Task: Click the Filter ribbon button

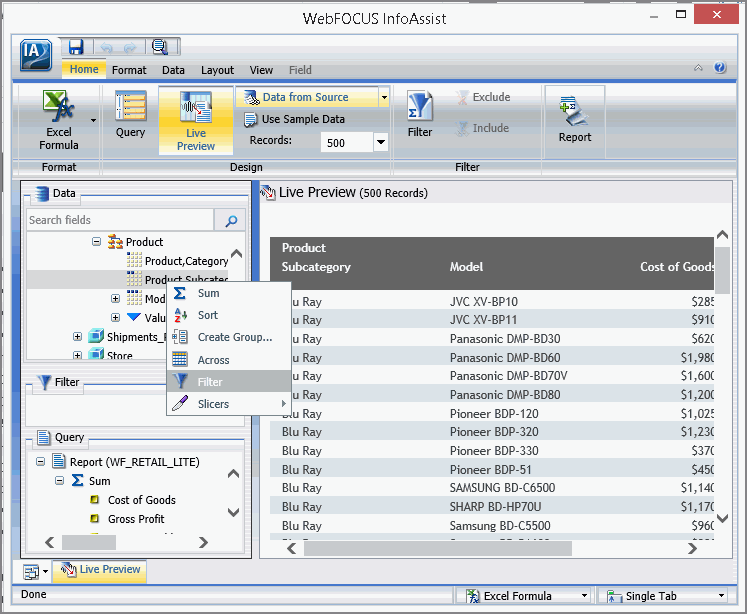Action: [420, 114]
